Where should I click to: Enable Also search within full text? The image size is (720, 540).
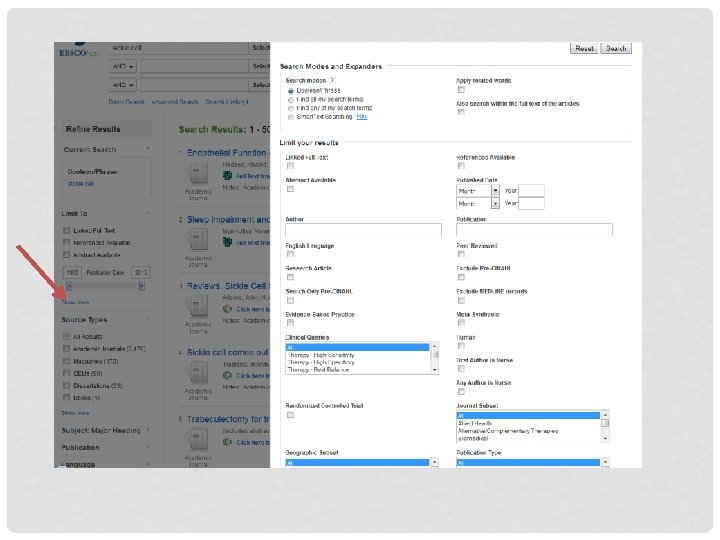pyautogui.click(x=461, y=112)
